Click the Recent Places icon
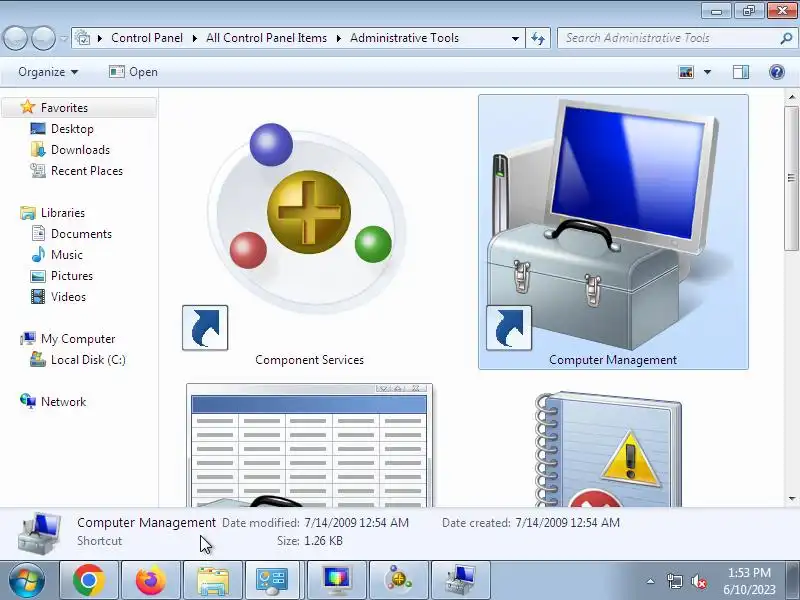The height and width of the screenshot is (600, 800). 38,170
